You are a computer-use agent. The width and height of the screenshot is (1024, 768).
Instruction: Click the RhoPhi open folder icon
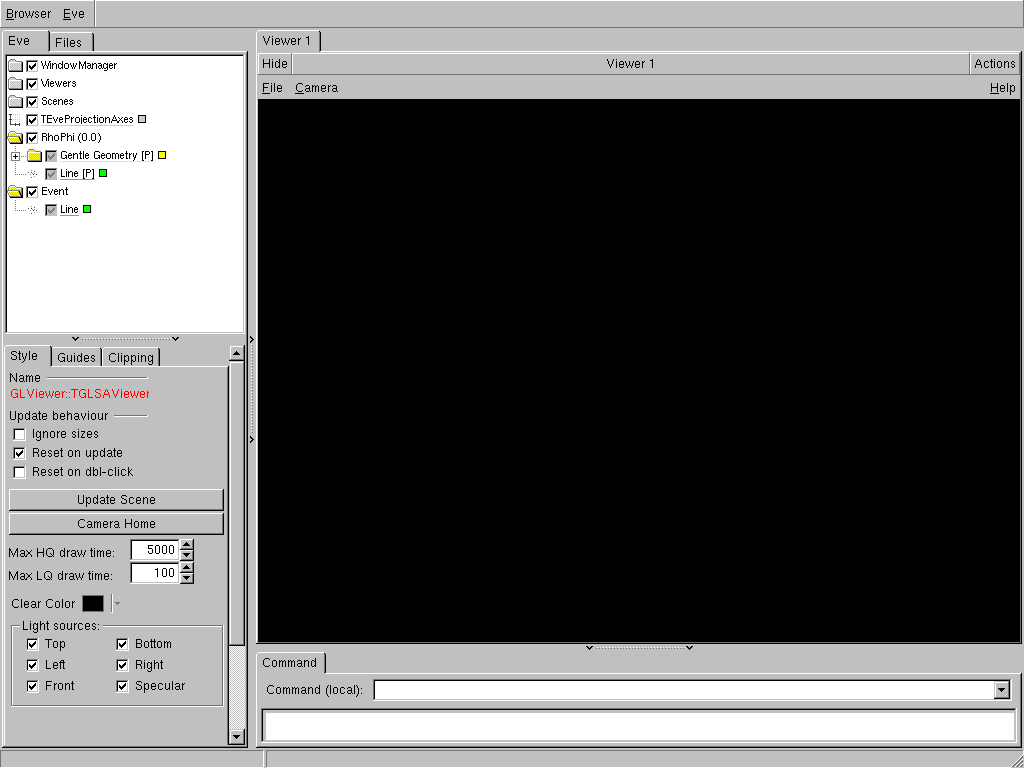click(15, 138)
